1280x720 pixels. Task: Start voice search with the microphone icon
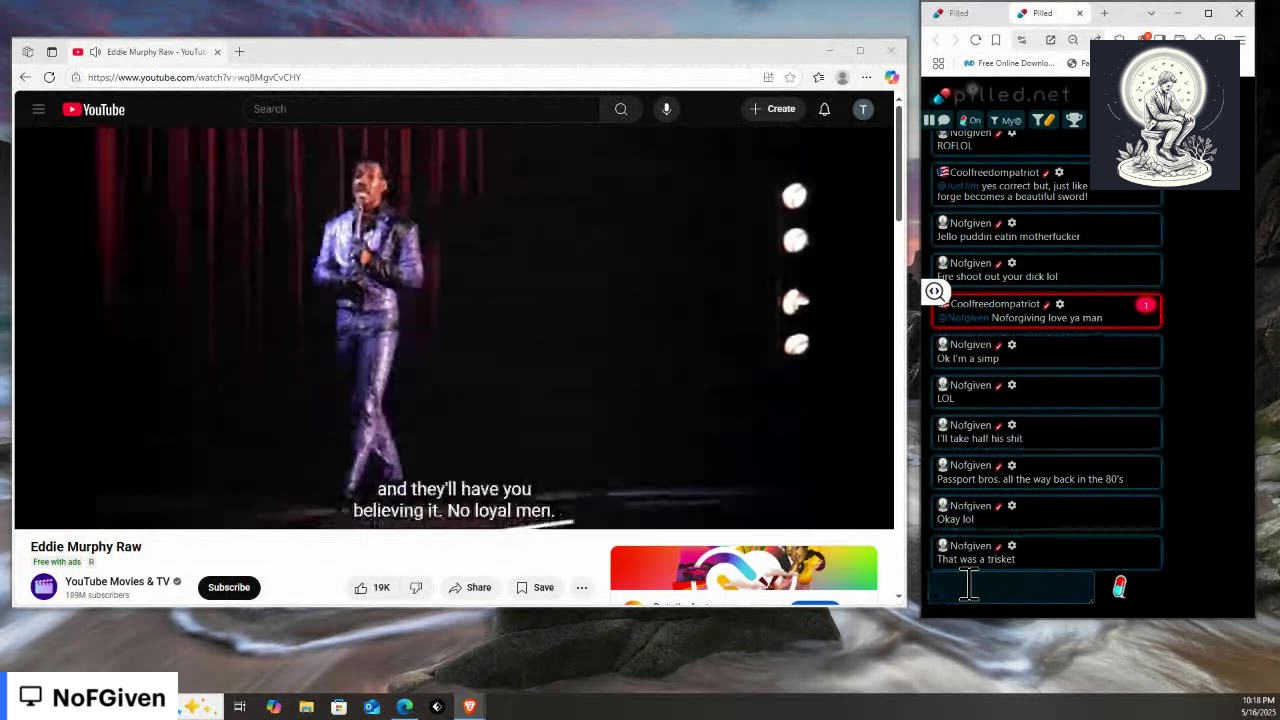pos(666,109)
